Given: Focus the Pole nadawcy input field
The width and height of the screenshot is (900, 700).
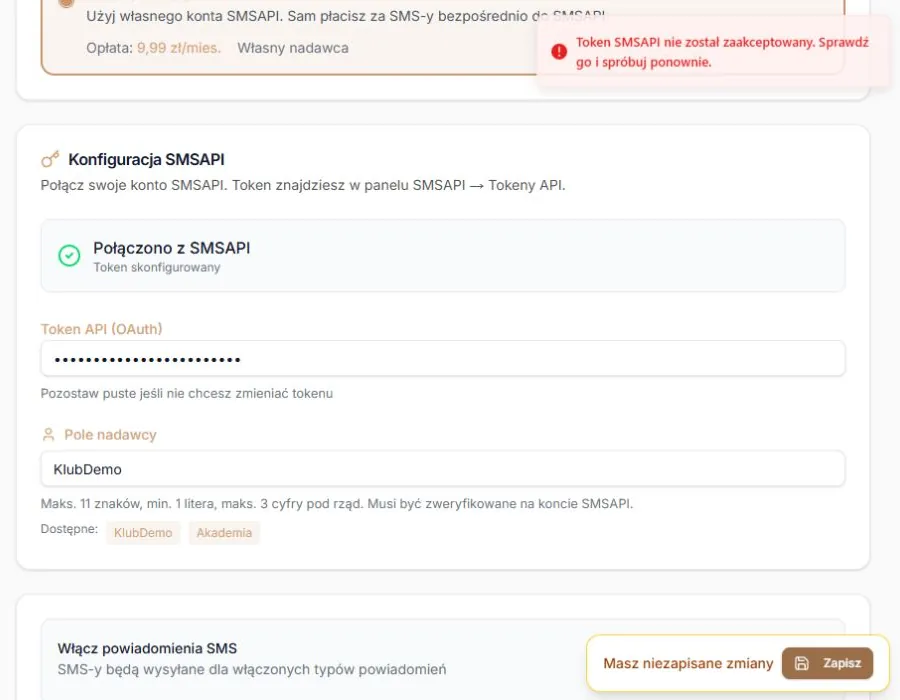Looking at the screenshot, I should click(443, 469).
